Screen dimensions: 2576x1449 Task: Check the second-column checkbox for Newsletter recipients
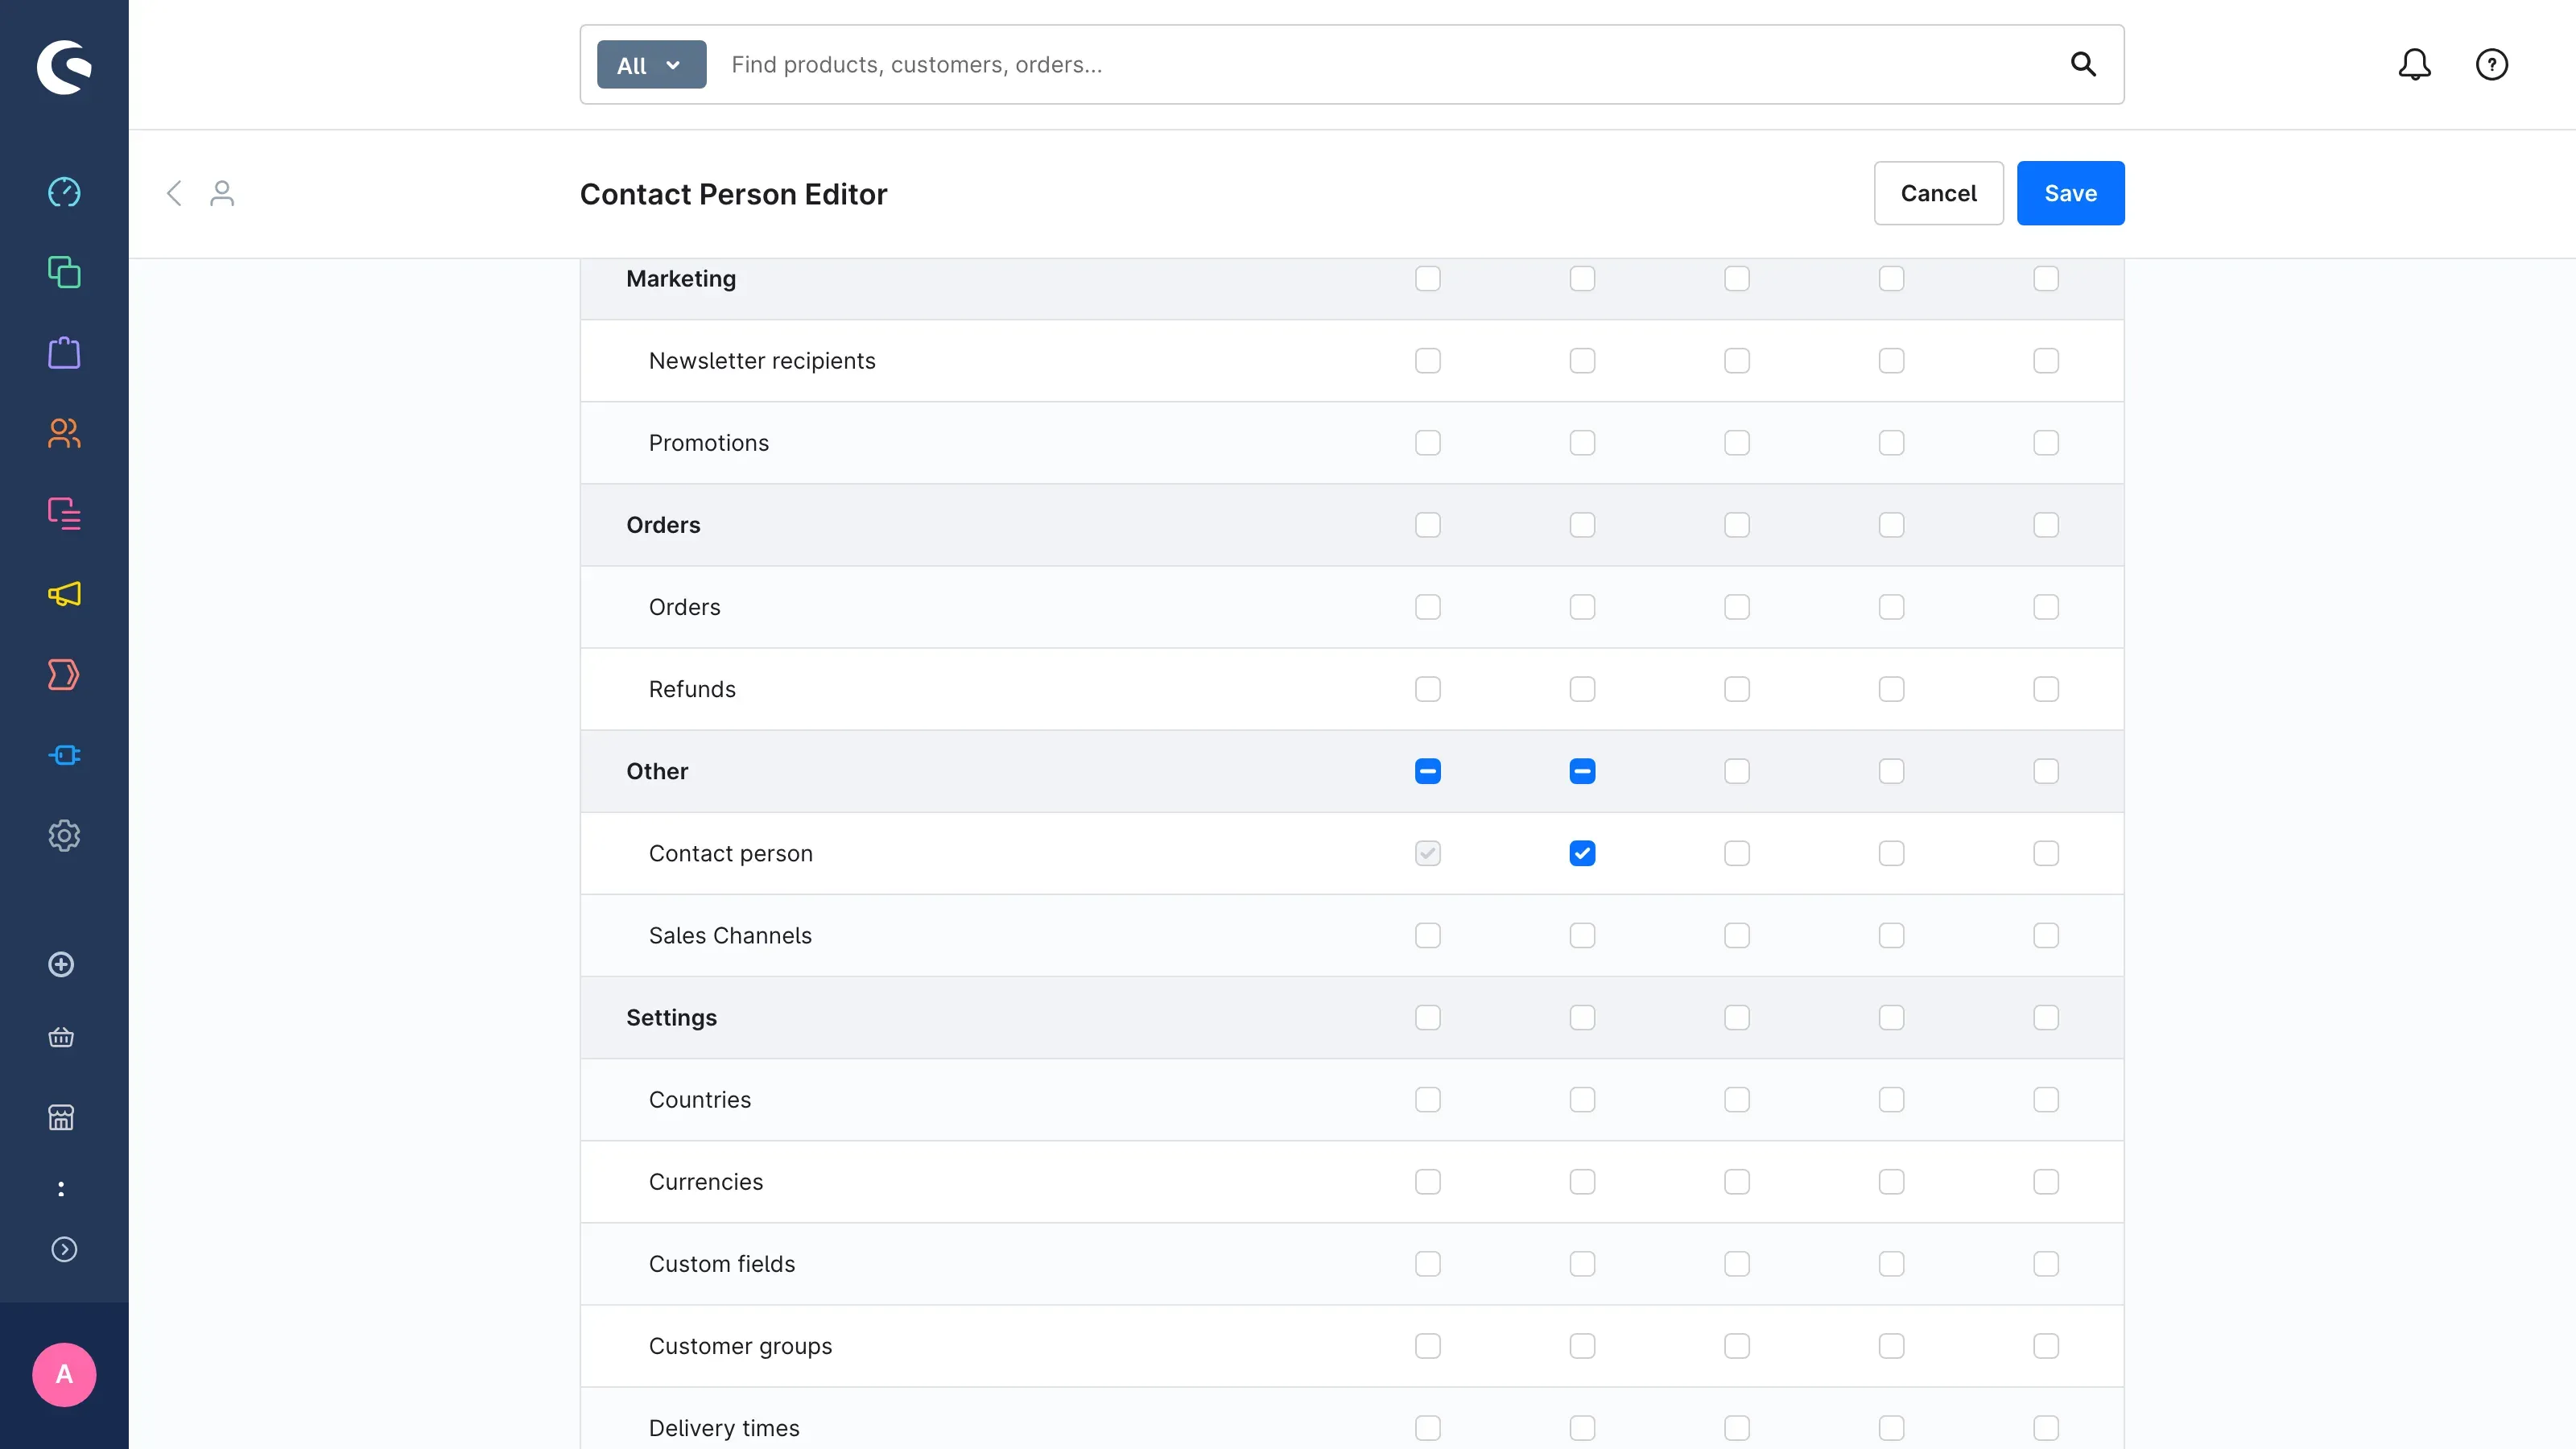(x=1582, y=360)
